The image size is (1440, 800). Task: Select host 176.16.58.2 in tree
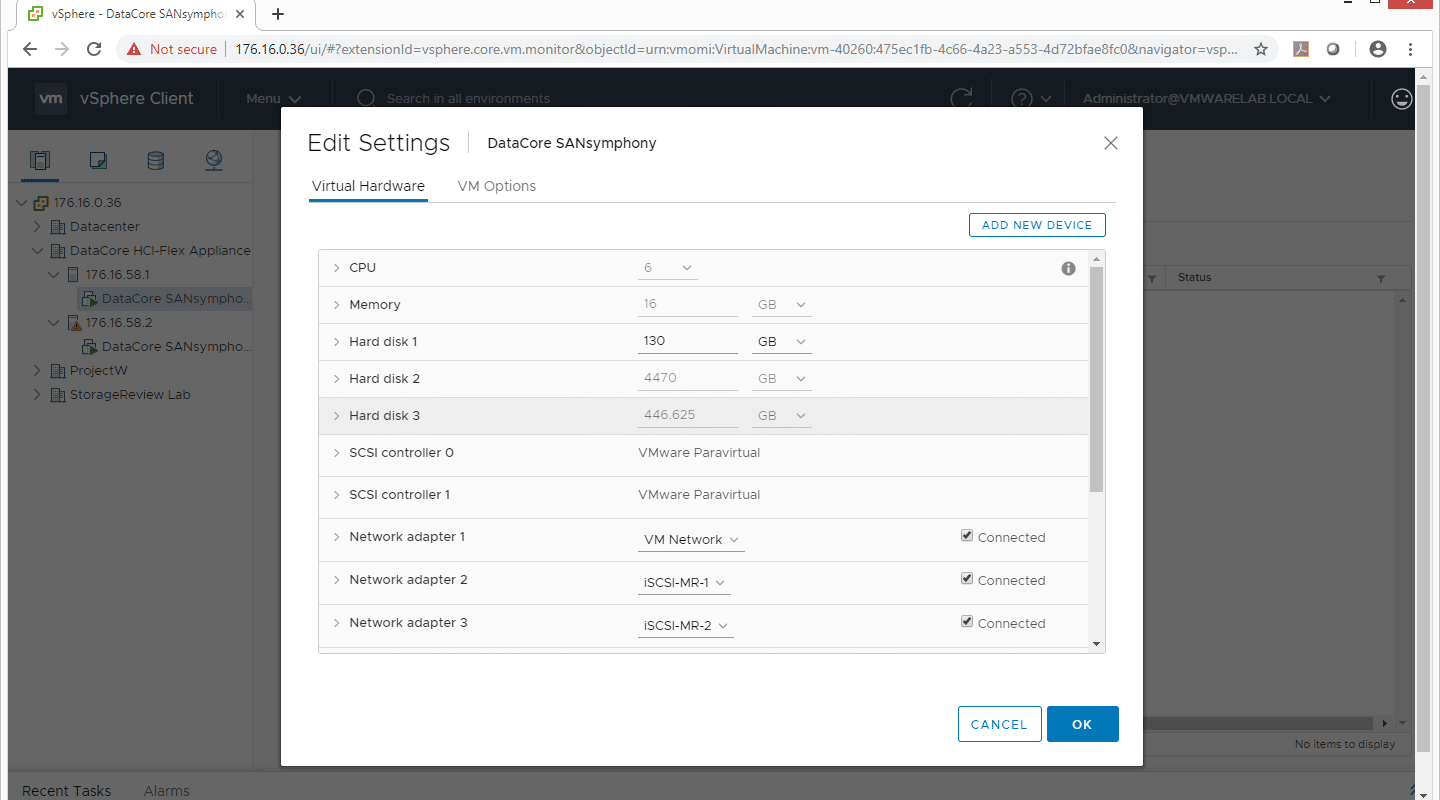coord(117,323)
